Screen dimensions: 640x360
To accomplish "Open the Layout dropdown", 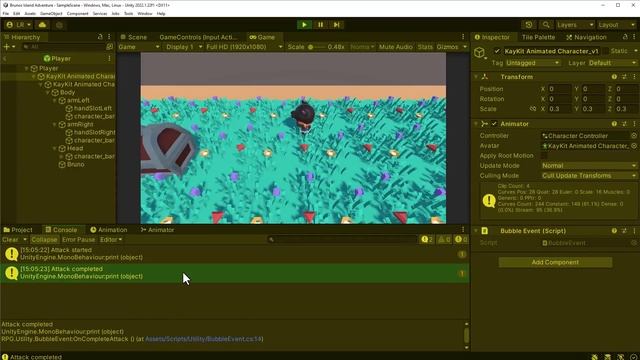I will [x=616, y=25].
